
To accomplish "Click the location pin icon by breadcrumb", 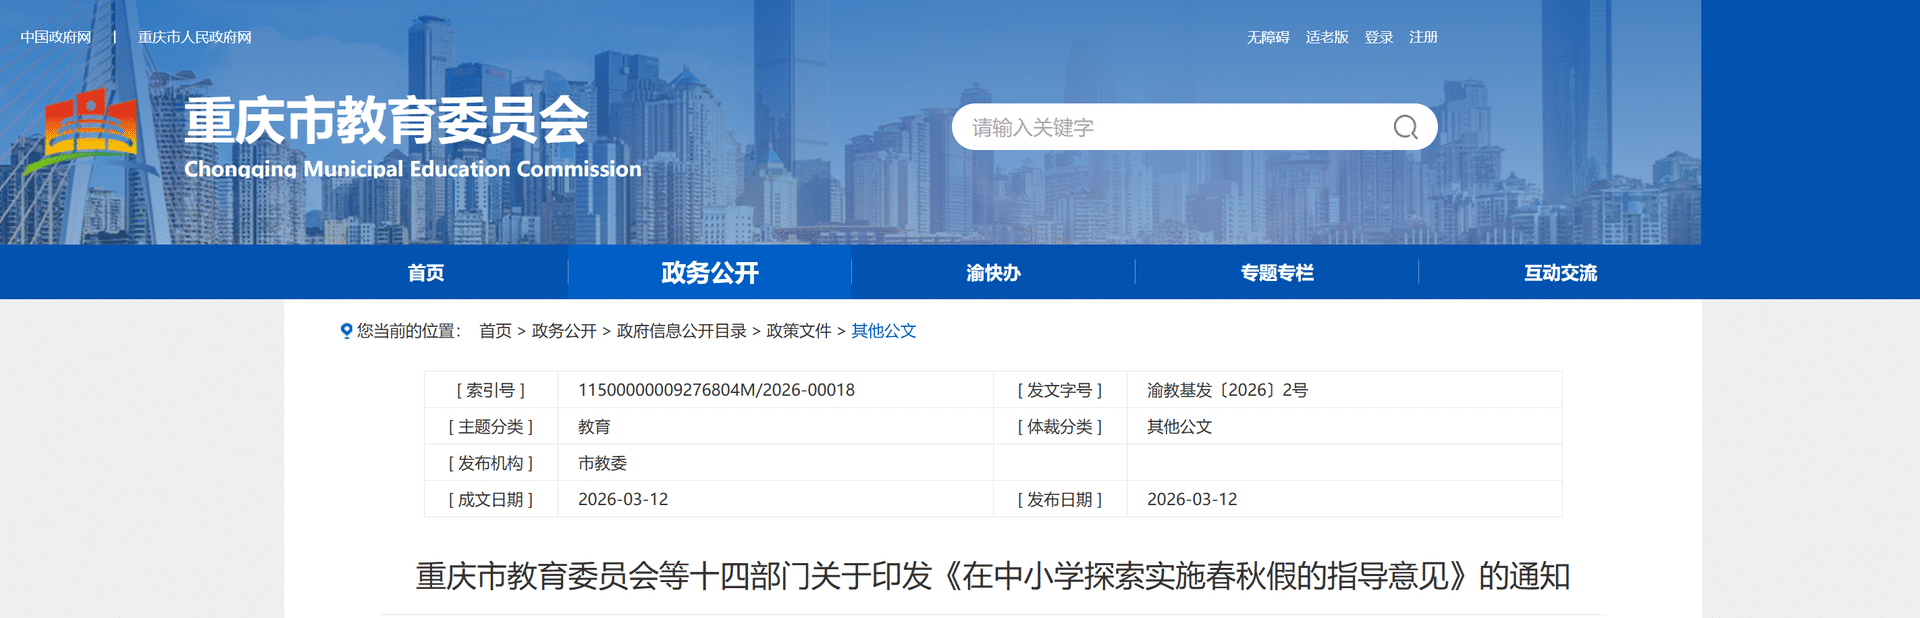I will point(346,331).
